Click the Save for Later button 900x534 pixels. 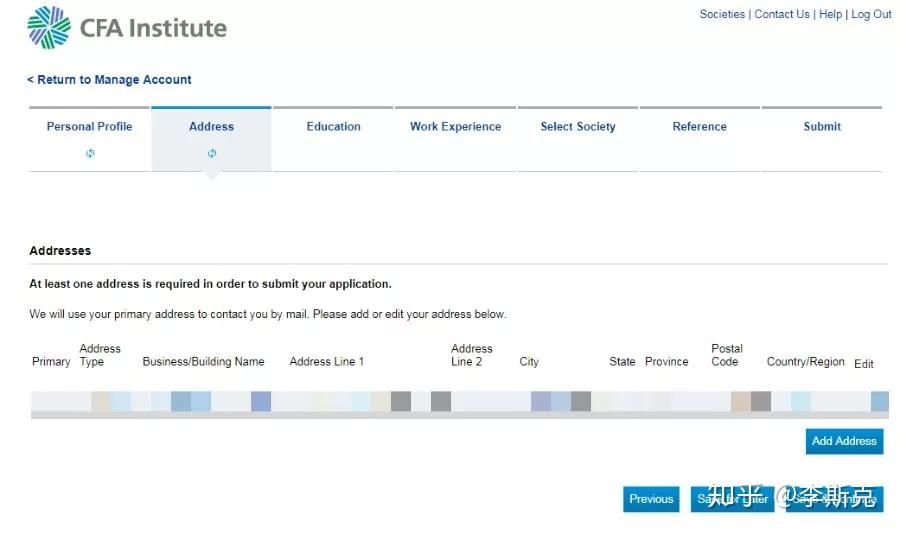tap(734, 499)
